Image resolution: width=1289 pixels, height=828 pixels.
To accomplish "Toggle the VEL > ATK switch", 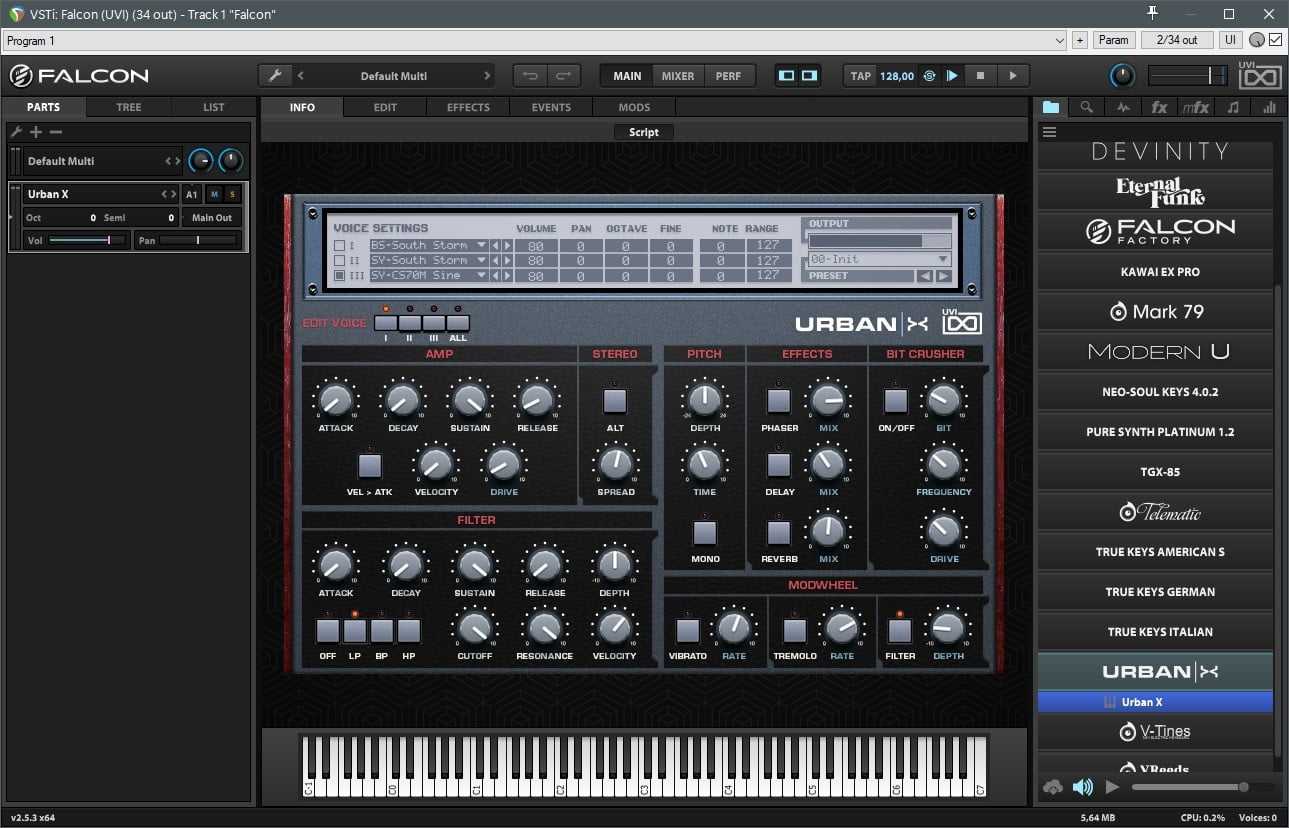I will [370, 465].
